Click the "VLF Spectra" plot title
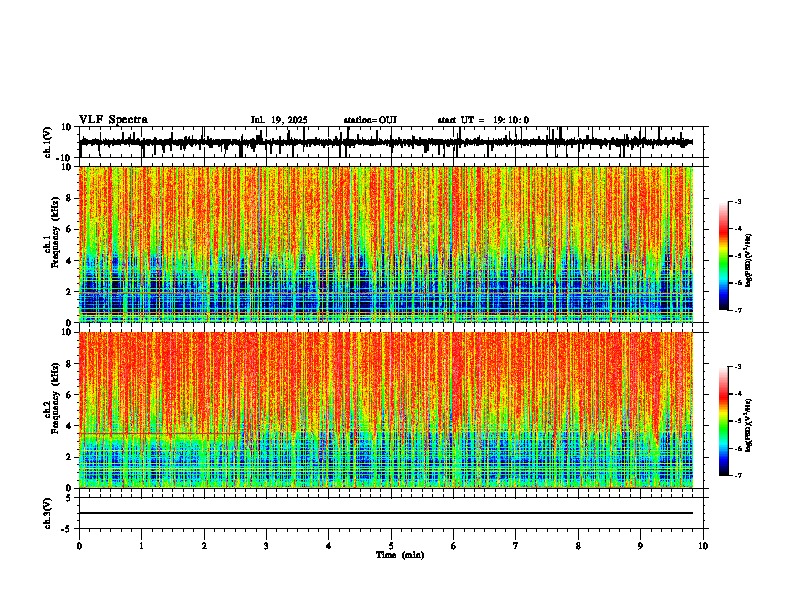 pos(113,120)
